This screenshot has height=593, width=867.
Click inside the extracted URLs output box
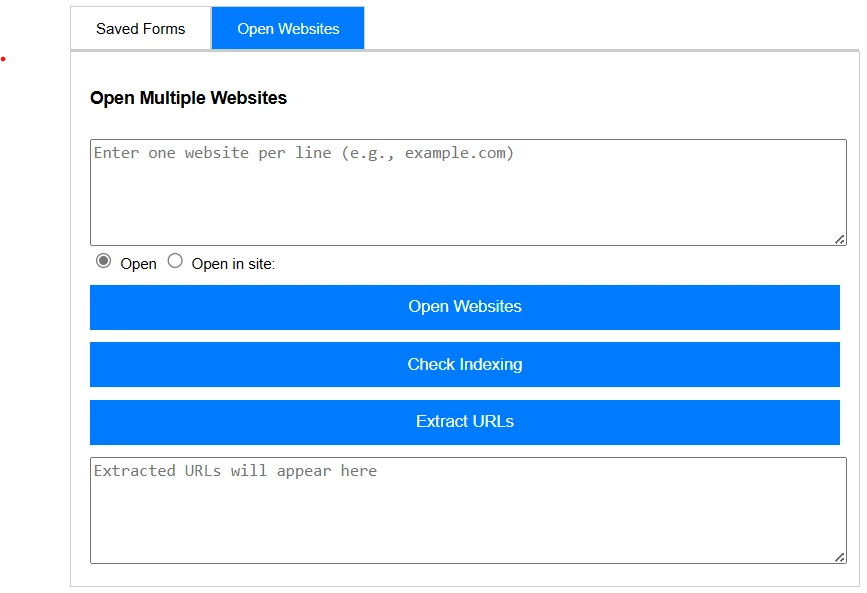point(467,510)
